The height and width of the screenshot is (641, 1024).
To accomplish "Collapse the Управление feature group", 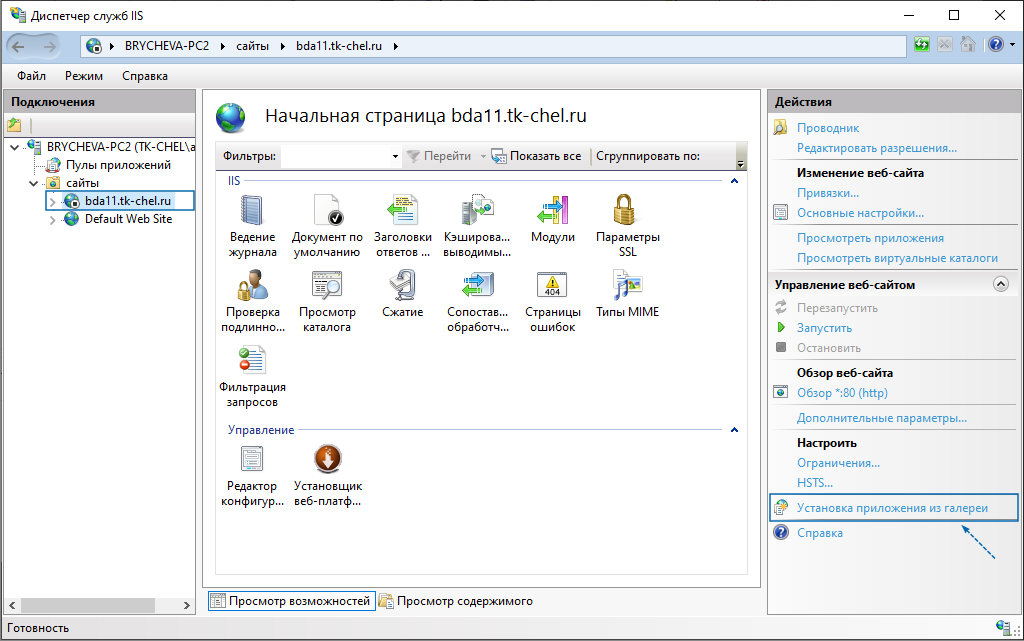I will (x=734, y=430).
